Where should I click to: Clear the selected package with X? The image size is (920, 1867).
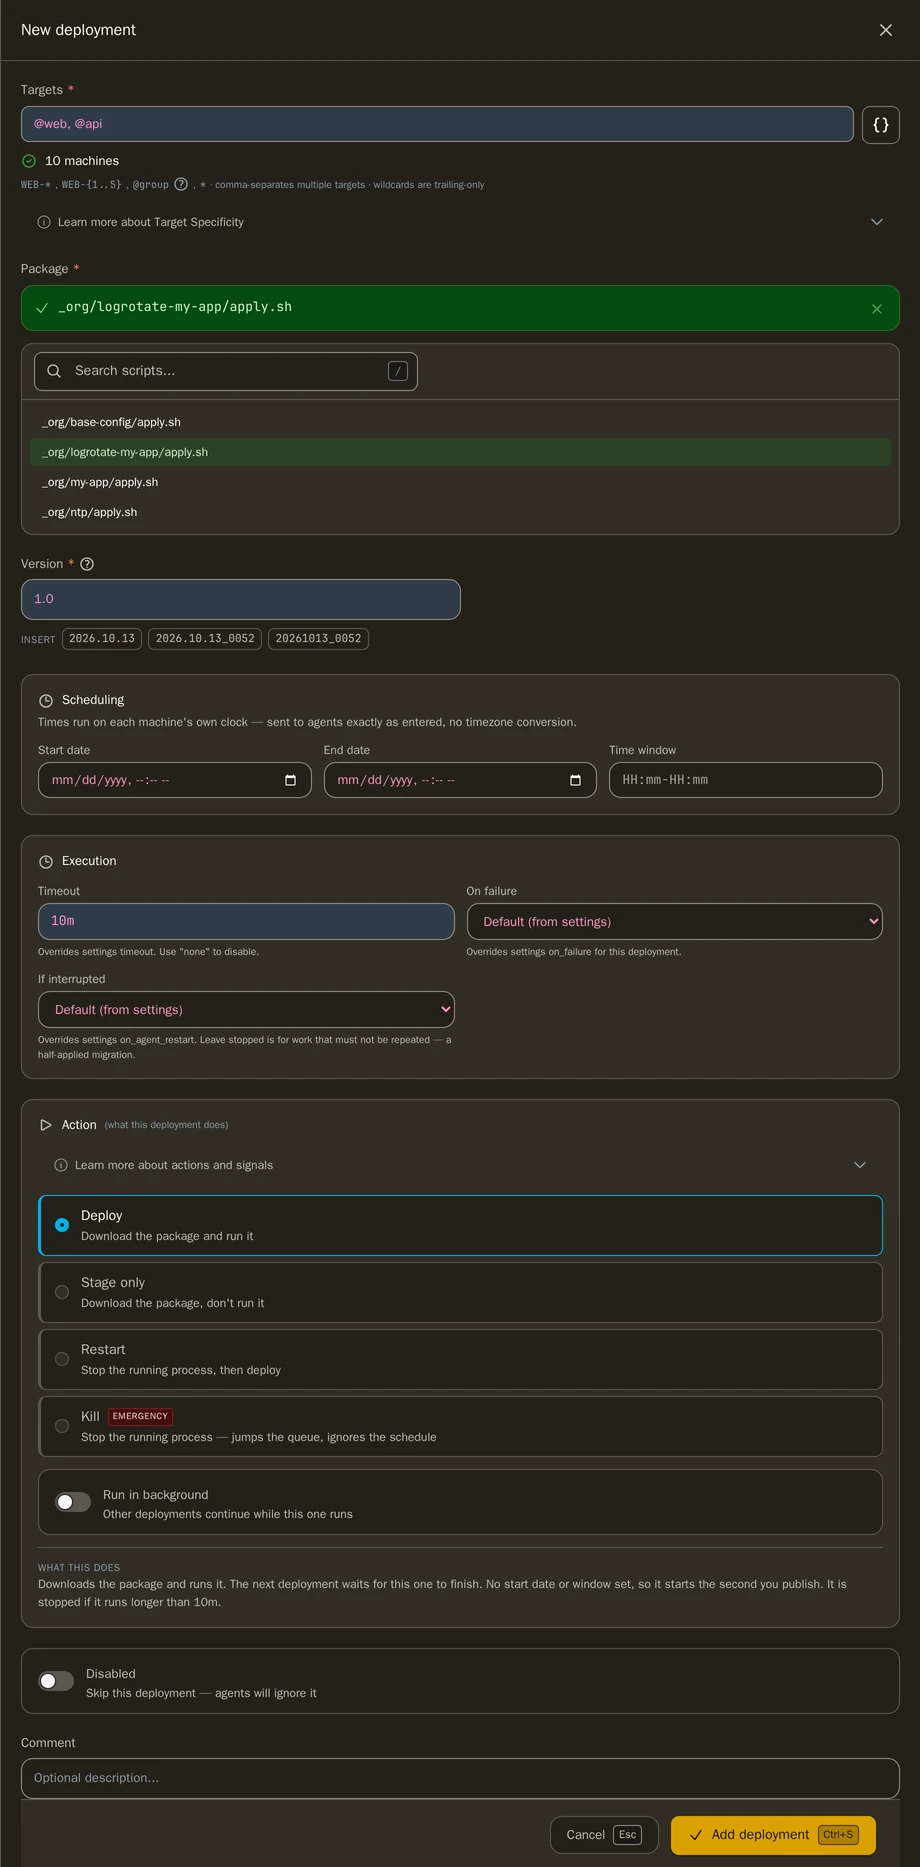pyautogui.click(x=876, y=309)
